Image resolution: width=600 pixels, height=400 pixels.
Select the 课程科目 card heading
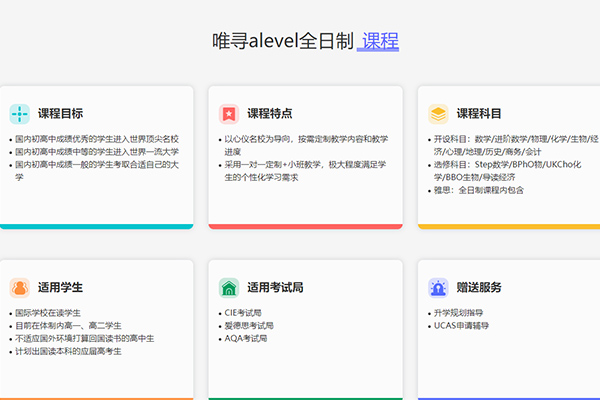pyautogui.click(x=479, y=114)
